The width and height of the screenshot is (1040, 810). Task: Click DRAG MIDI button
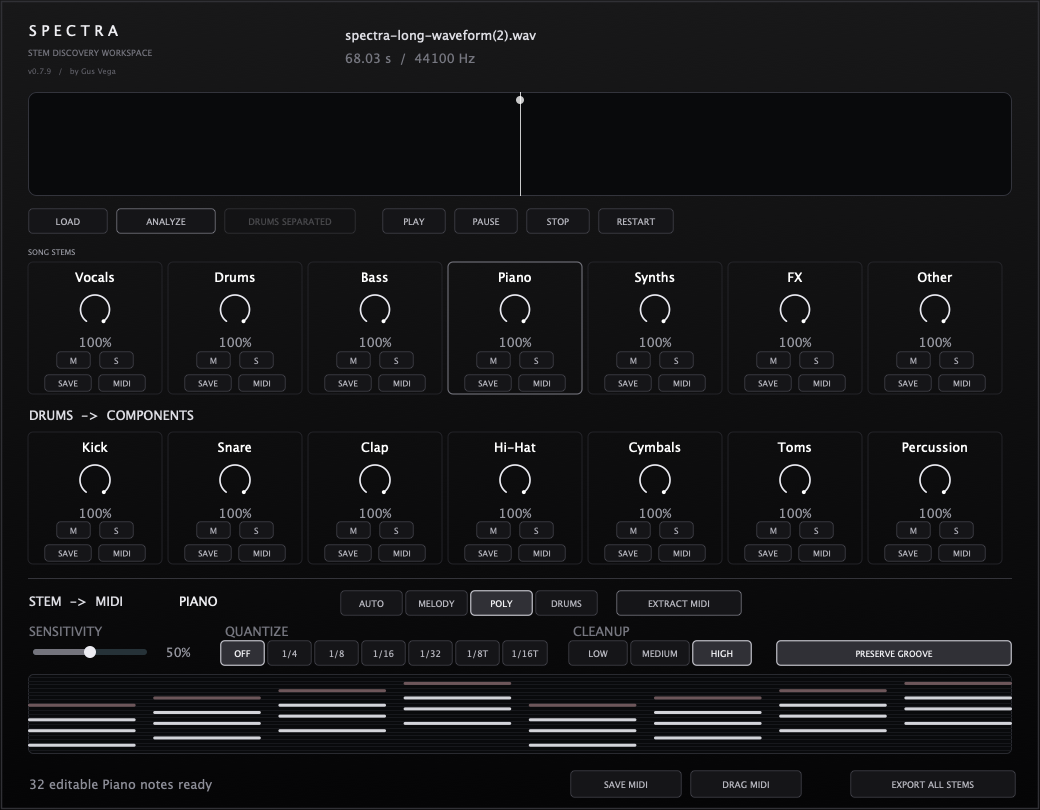point(746,784)
